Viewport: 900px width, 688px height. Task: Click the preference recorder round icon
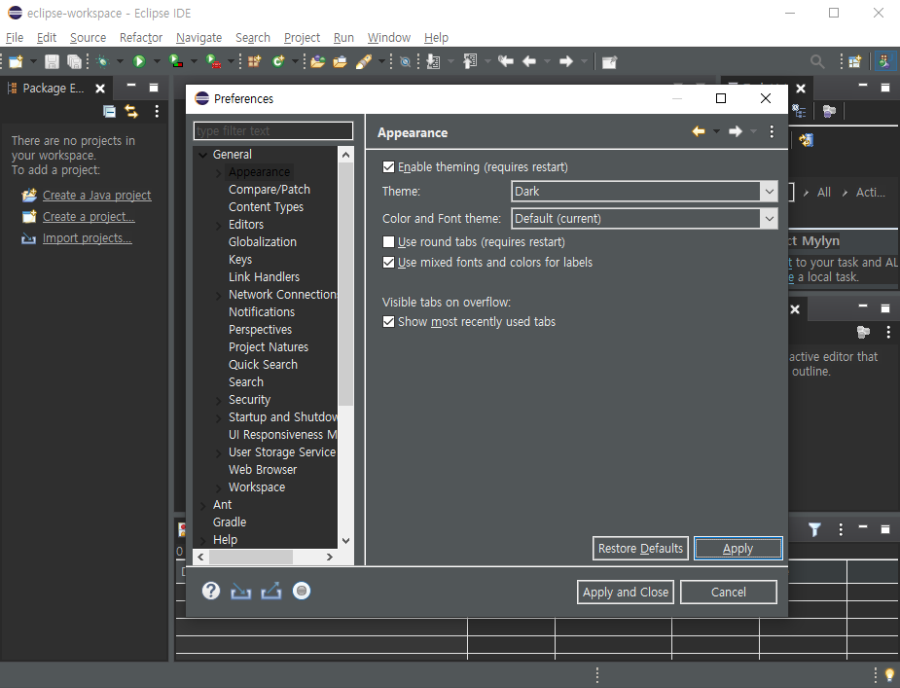pos(301,591)
